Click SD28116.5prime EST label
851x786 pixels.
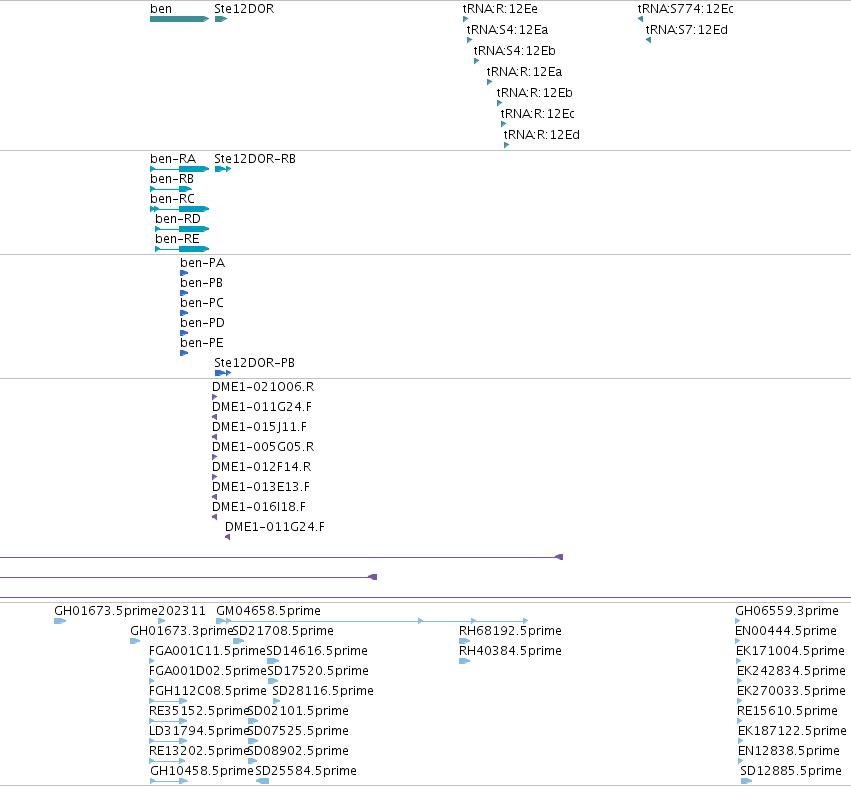(323, 691)
